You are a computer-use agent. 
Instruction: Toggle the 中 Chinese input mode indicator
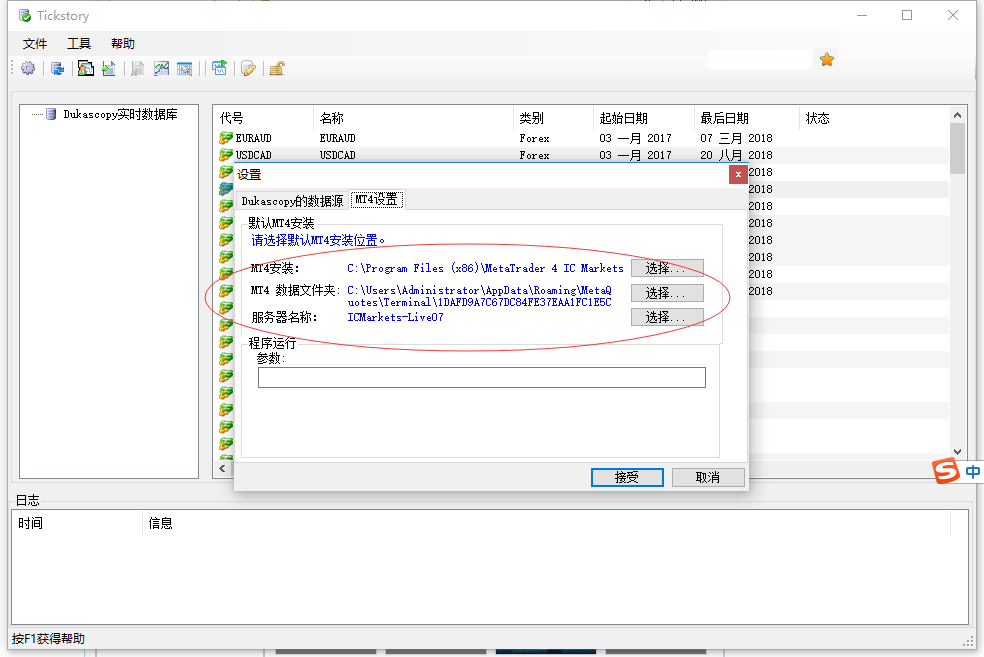click(x=973, y=471)
